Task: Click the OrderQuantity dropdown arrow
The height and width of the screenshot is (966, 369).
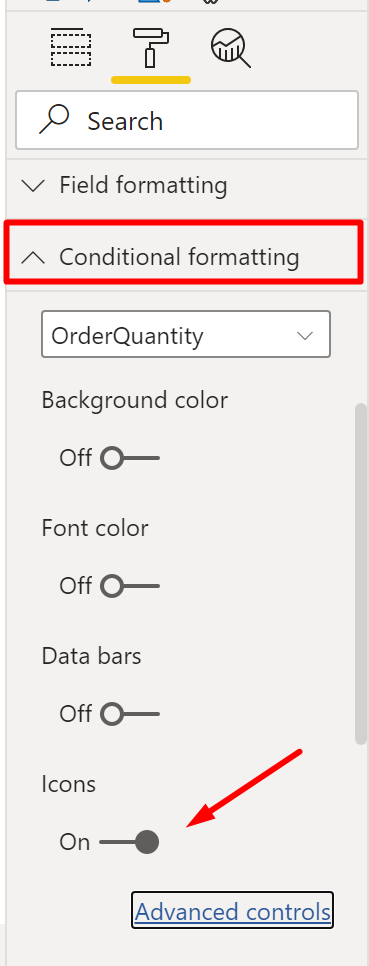Action: (305, 336)
